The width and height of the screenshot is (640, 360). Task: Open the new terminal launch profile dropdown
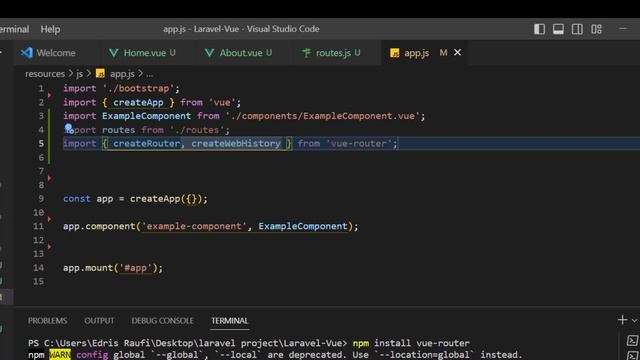coord(634,320)
